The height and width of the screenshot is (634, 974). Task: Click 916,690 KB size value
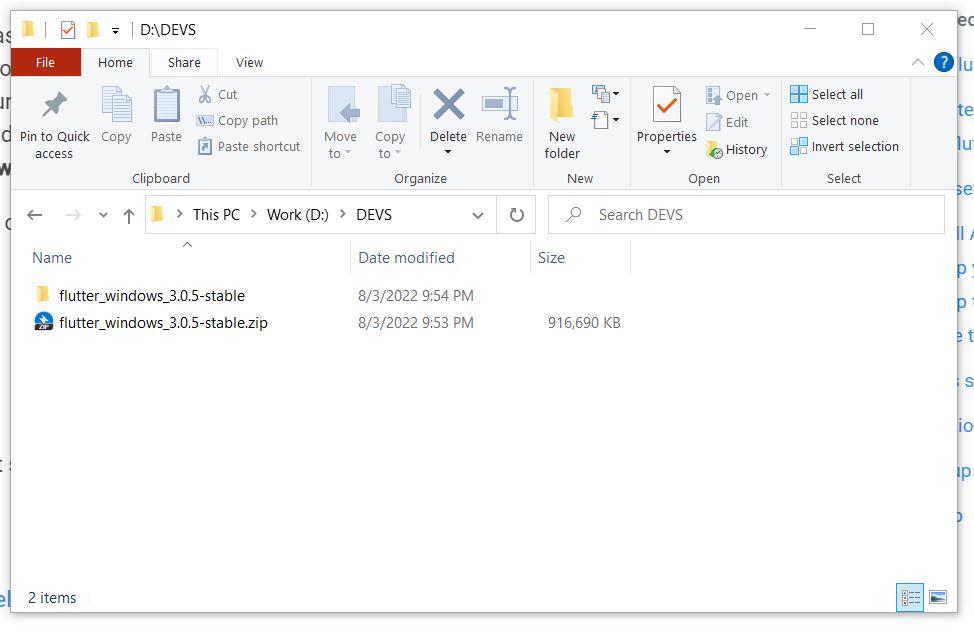(x=584, y=323)
